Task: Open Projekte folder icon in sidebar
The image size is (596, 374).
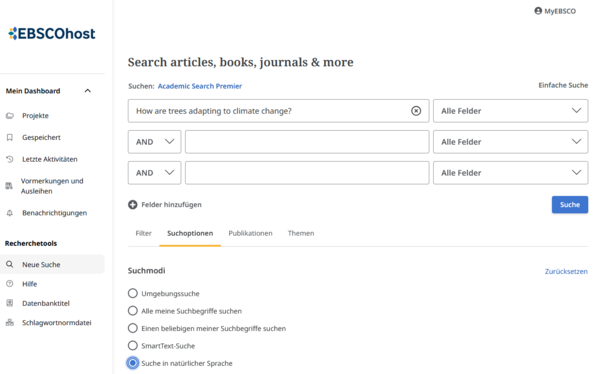Action: (x=10, y=116)
